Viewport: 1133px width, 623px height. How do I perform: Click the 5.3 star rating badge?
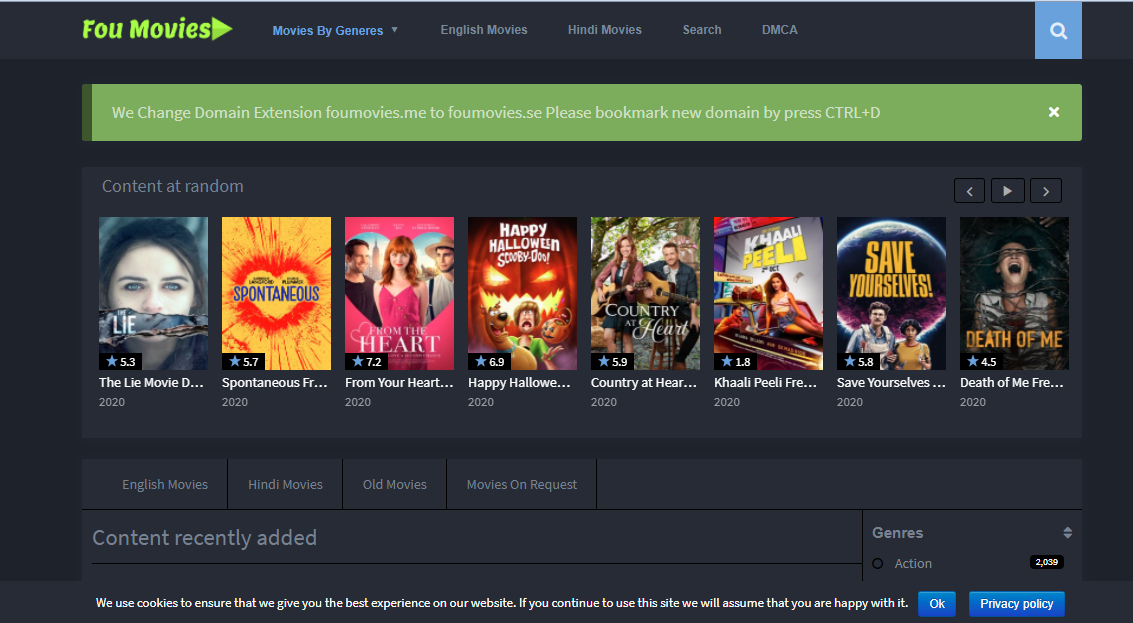tap(121, 361)
